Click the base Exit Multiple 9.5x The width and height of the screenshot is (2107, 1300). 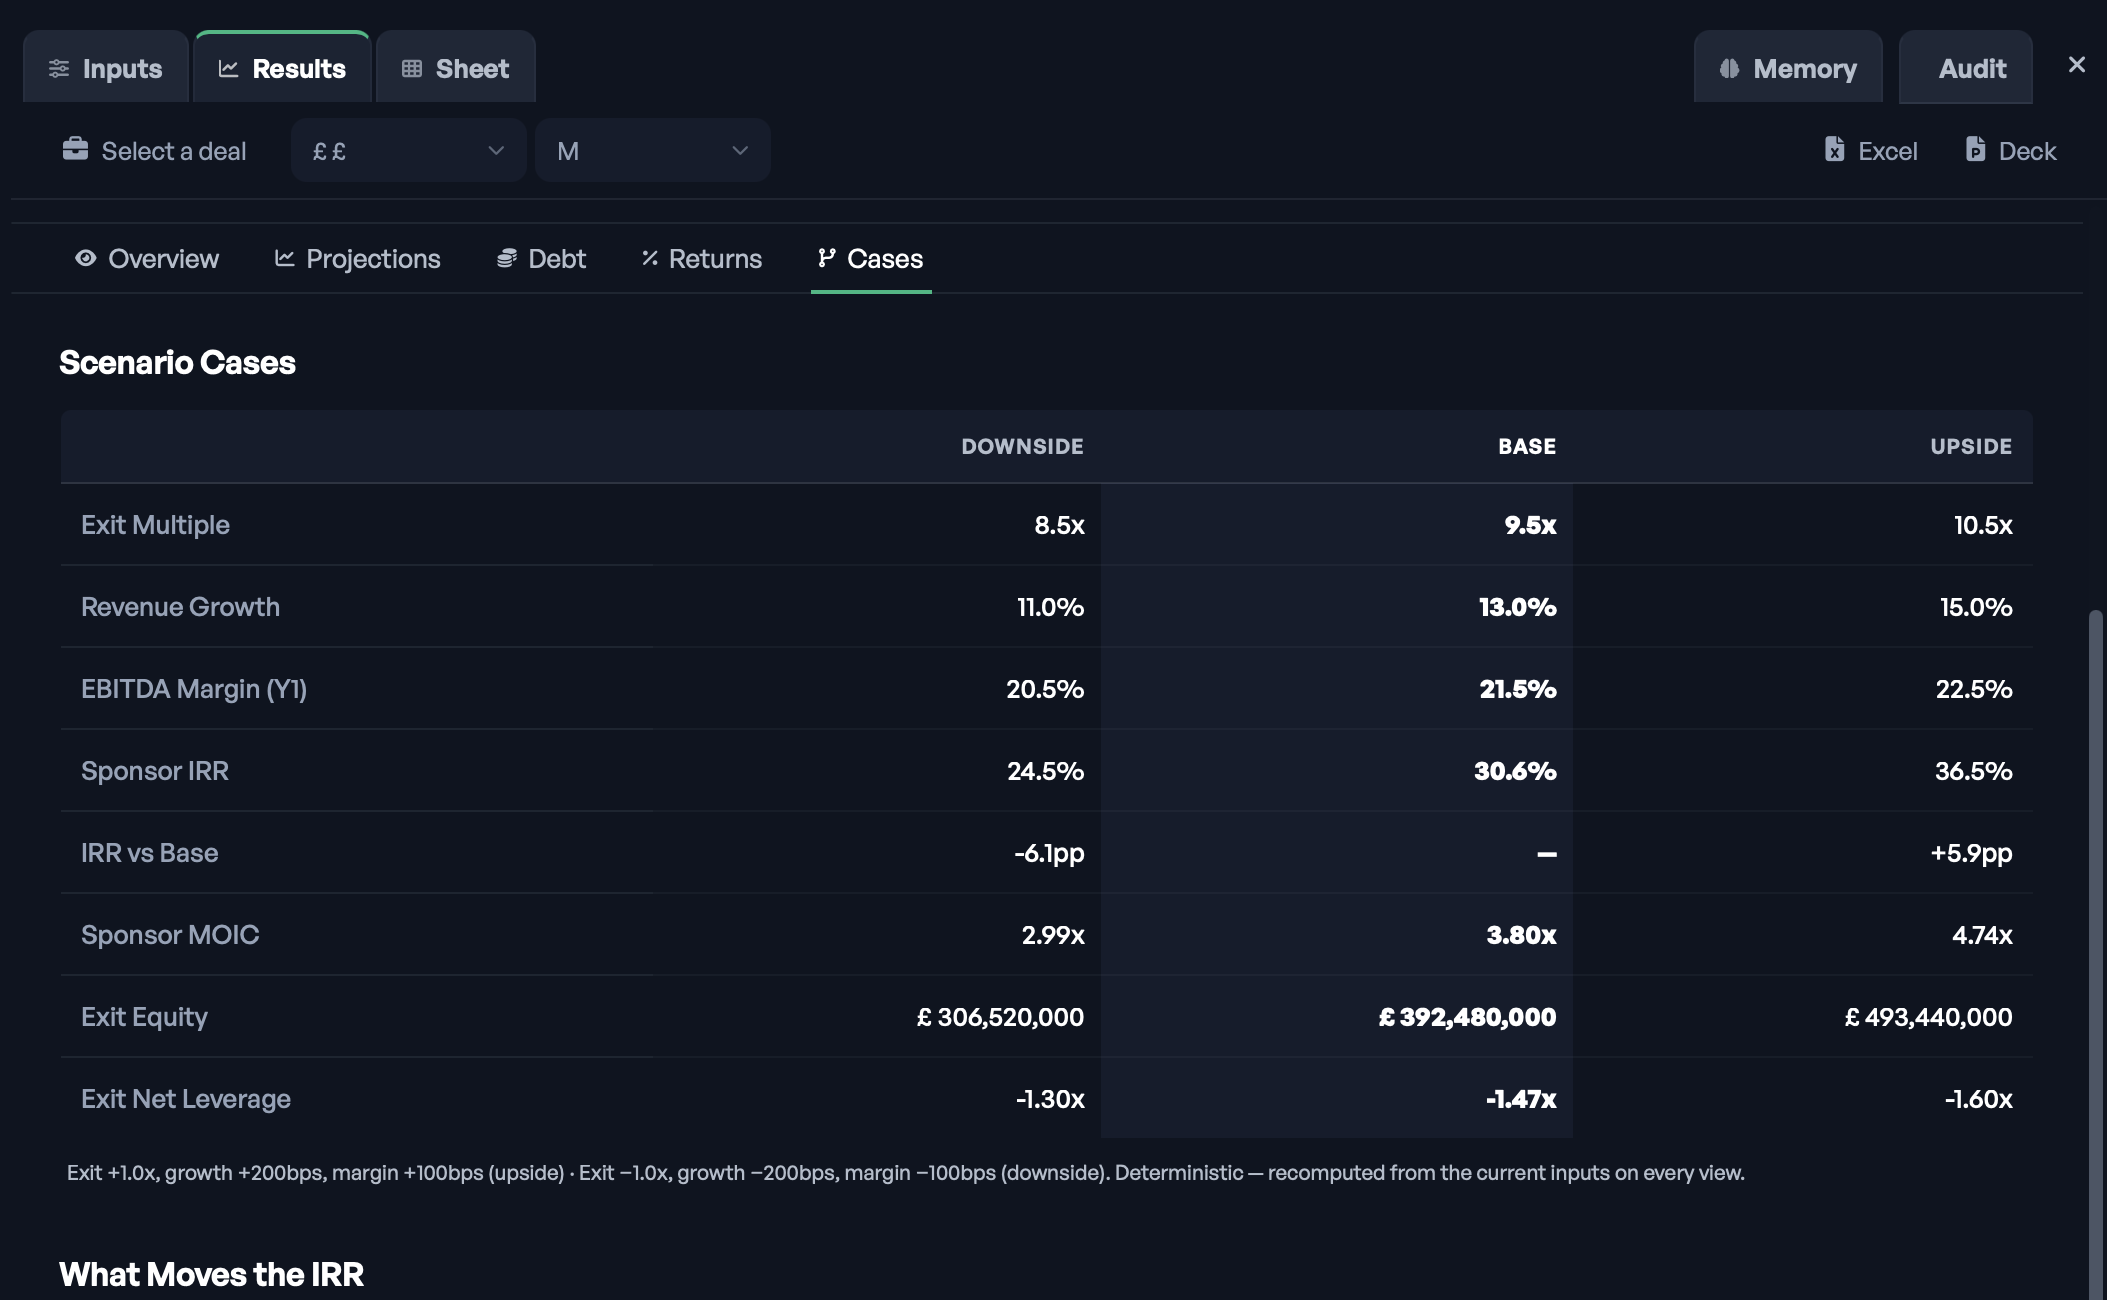(x=1530, y=525)
